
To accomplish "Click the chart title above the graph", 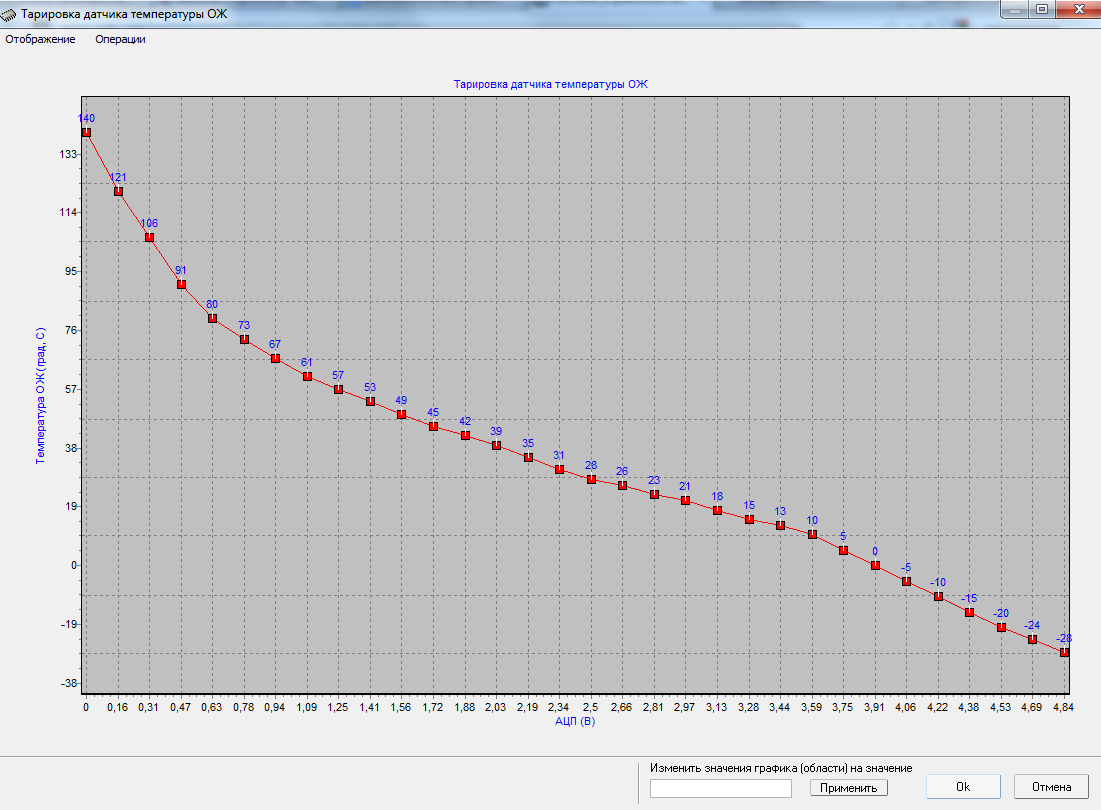I will (x=550, y=84).
